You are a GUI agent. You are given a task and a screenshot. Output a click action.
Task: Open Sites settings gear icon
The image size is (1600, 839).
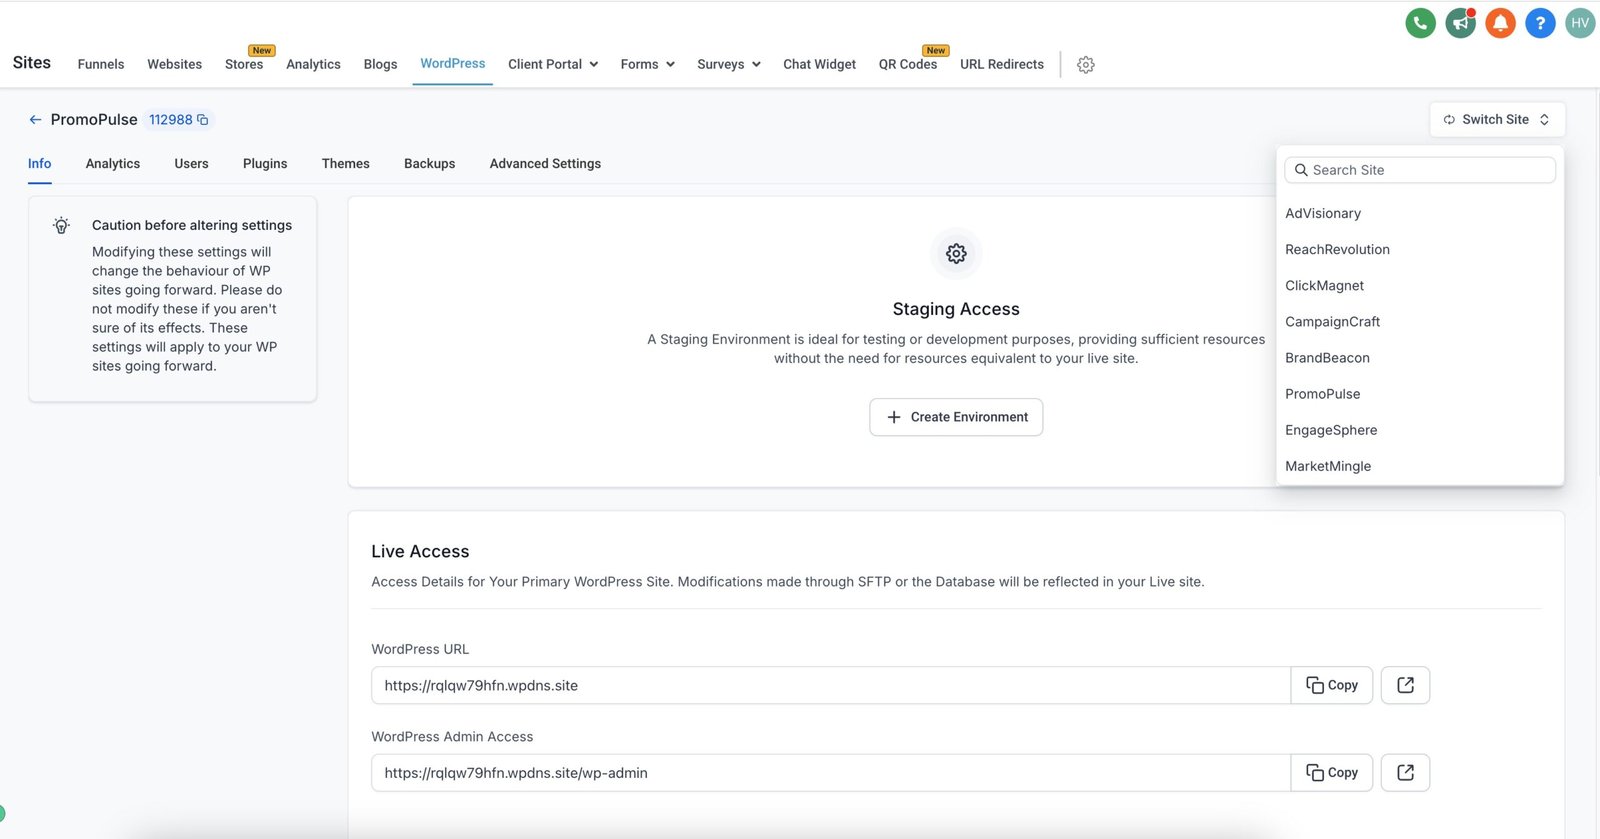(1085, 65)
